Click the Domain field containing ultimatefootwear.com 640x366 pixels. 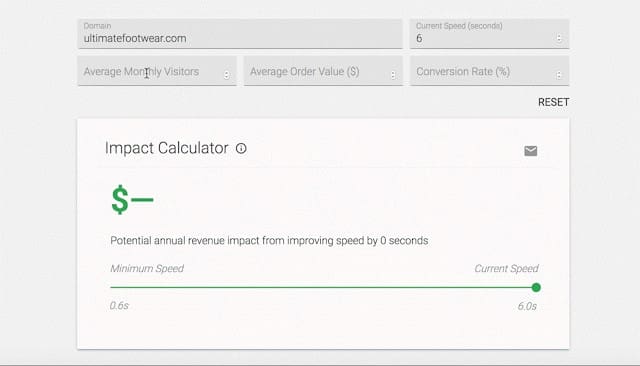[240, 34]
